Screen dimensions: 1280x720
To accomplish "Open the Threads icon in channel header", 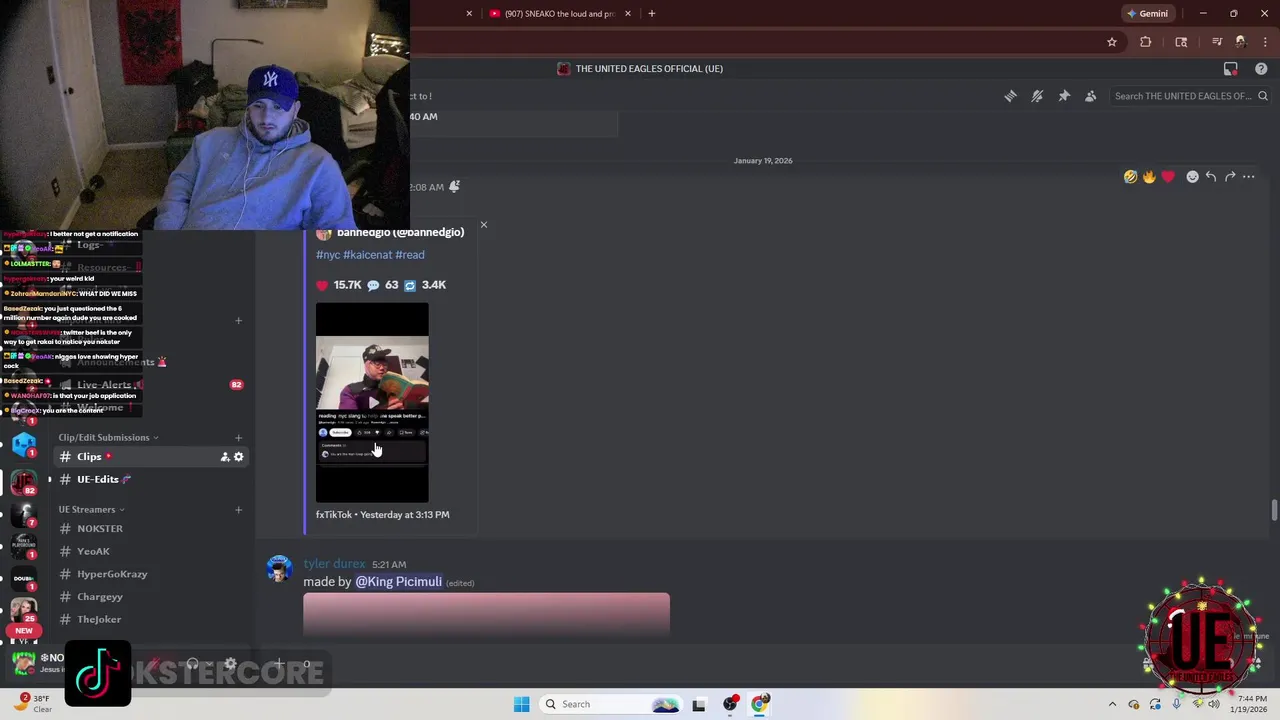I will pyautogui.click(x=1010, y=96).
